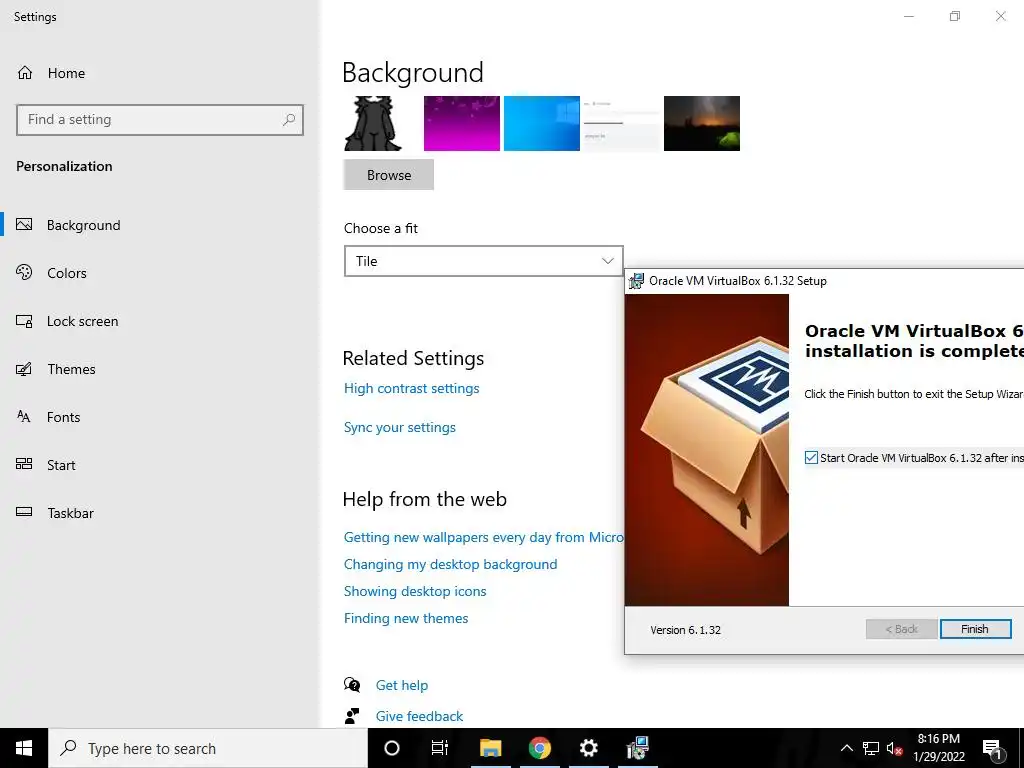Open File Explorer from the taskbar
The height and width of the screenshot is (768, 1024).
(x=490, y=748)
